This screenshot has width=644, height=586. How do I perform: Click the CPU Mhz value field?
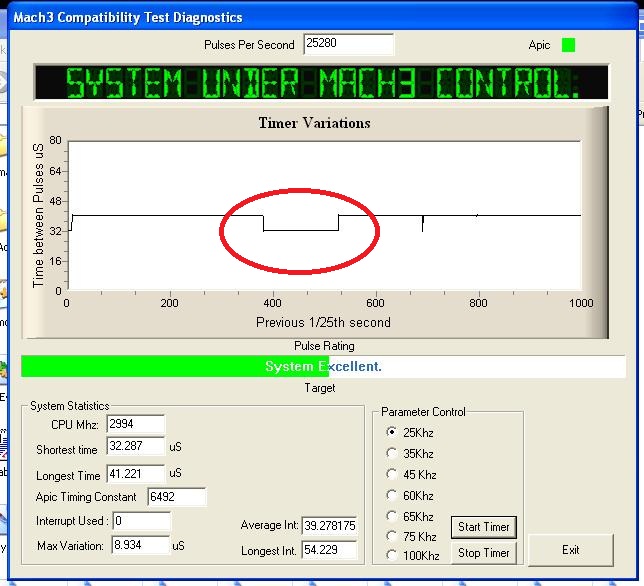[136, 423]
